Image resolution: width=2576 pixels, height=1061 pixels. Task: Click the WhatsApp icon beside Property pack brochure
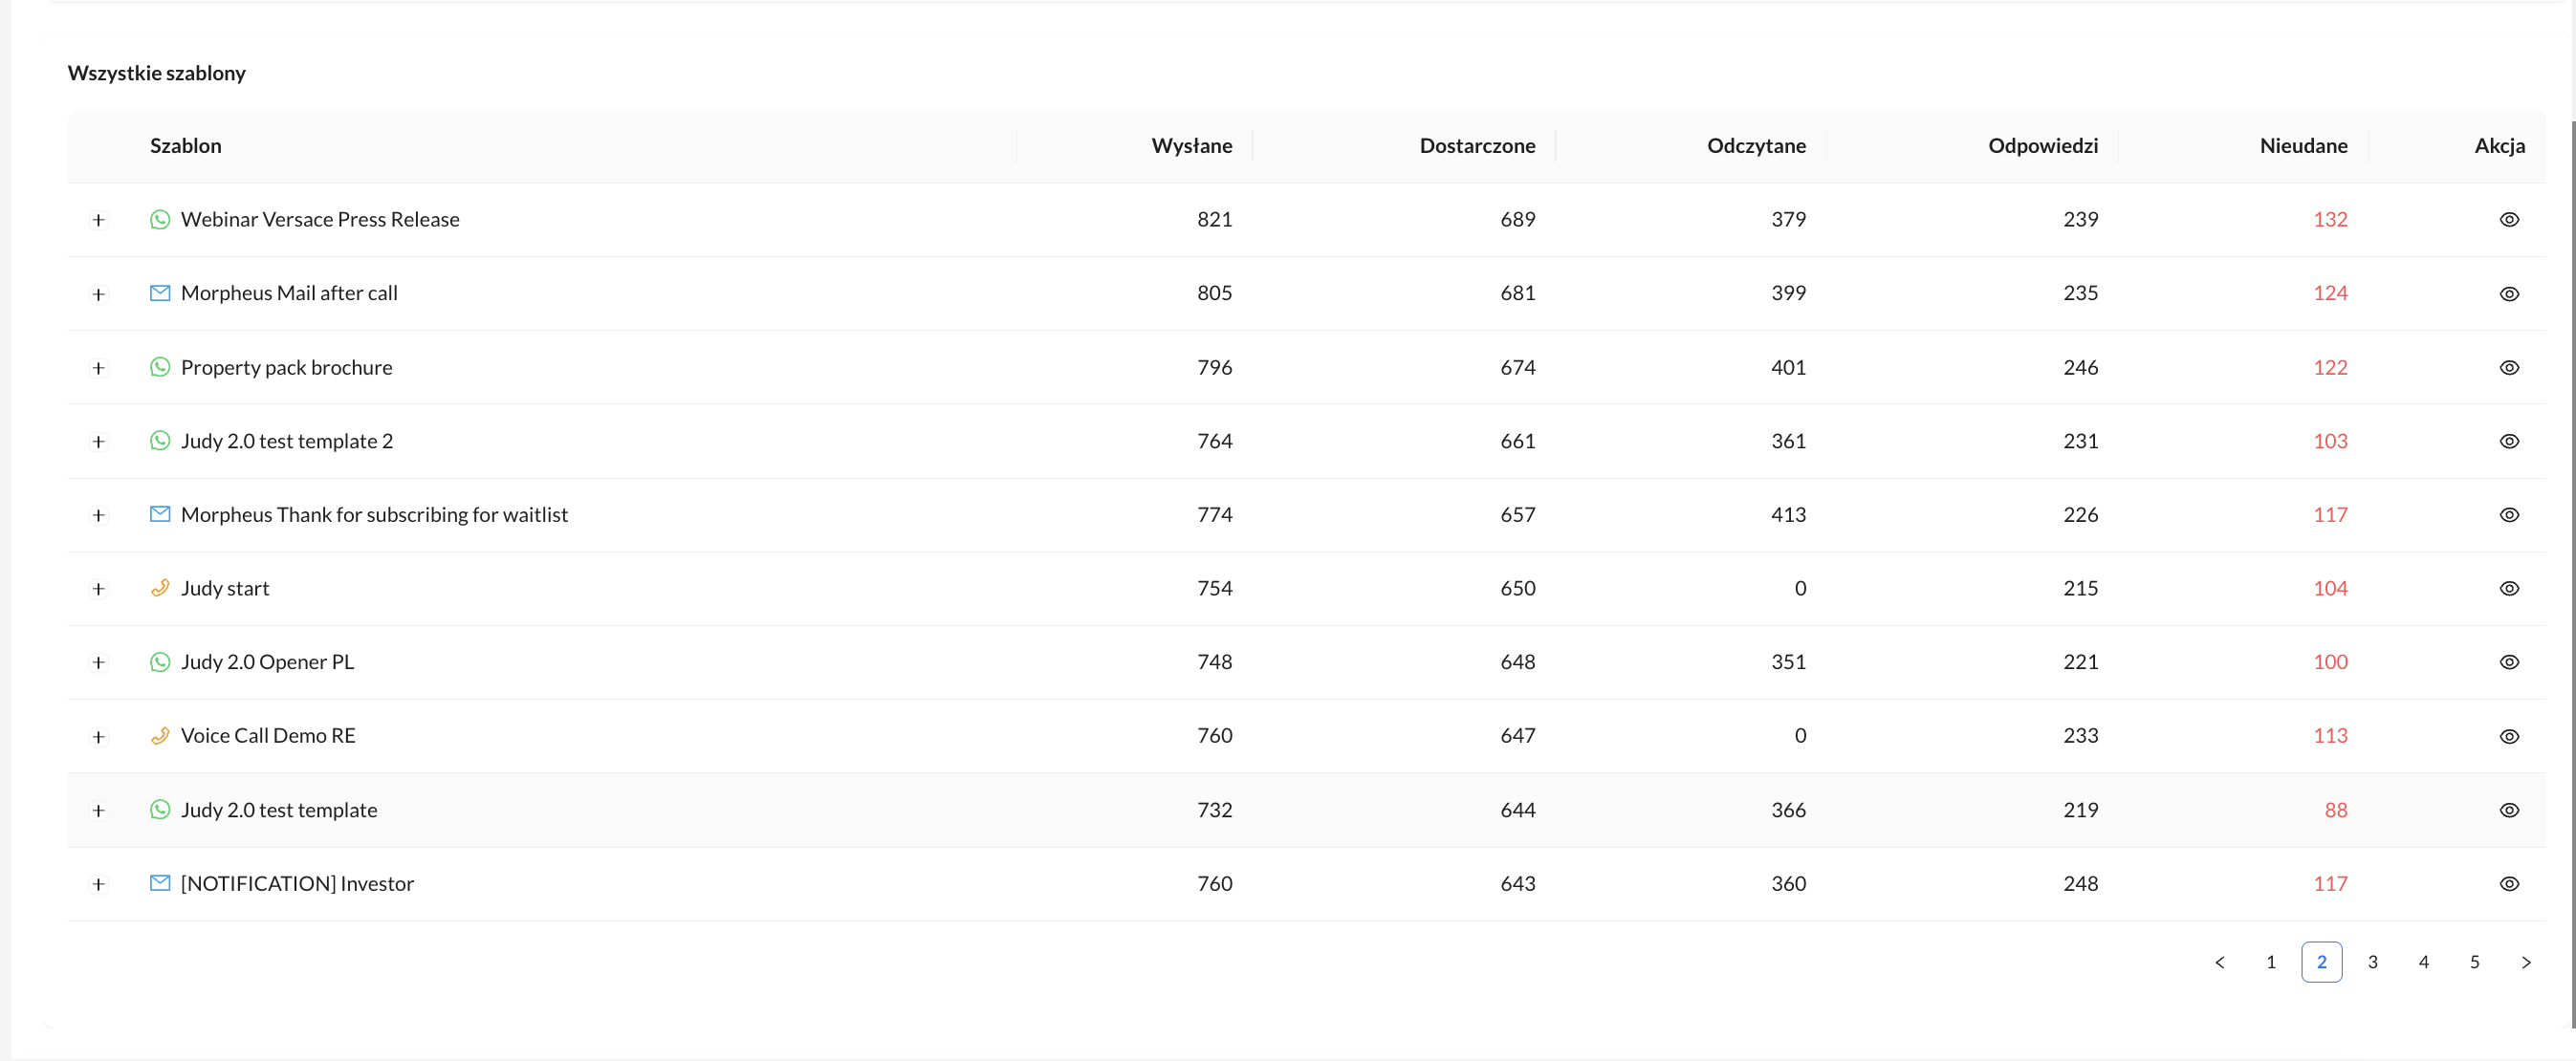click(x=160, y=367)
